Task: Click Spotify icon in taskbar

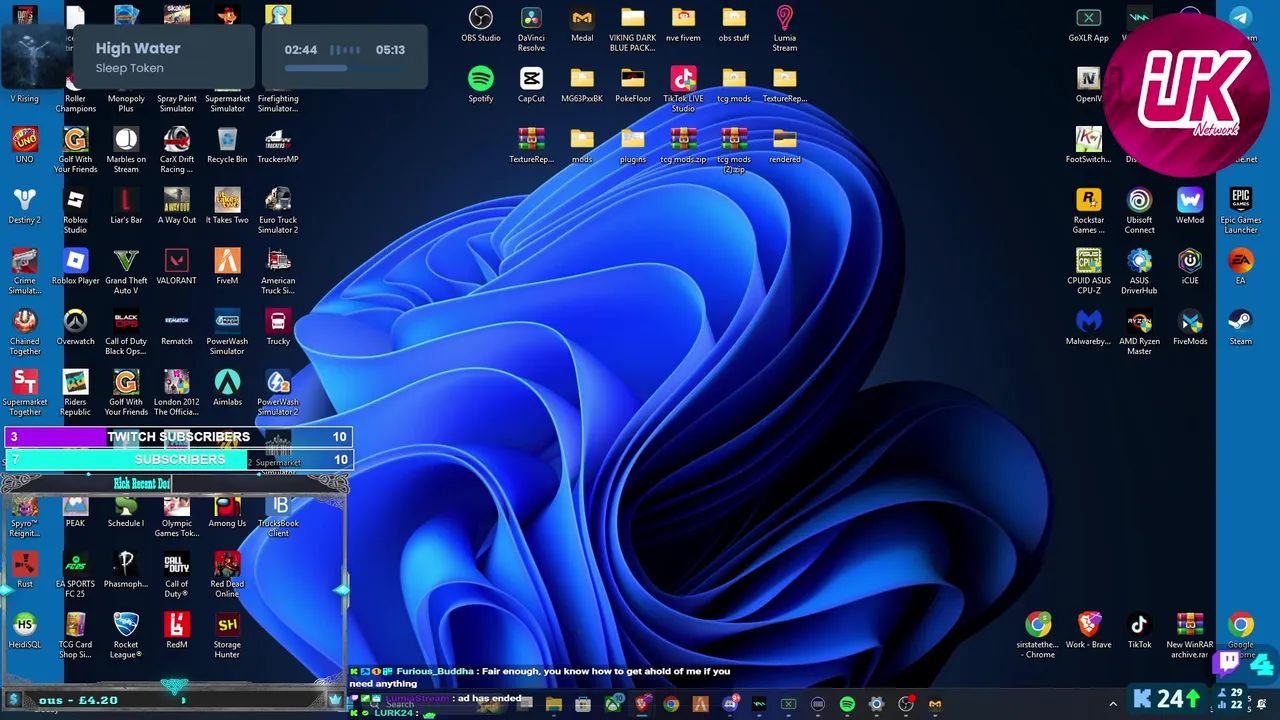Action: point(847,704)
